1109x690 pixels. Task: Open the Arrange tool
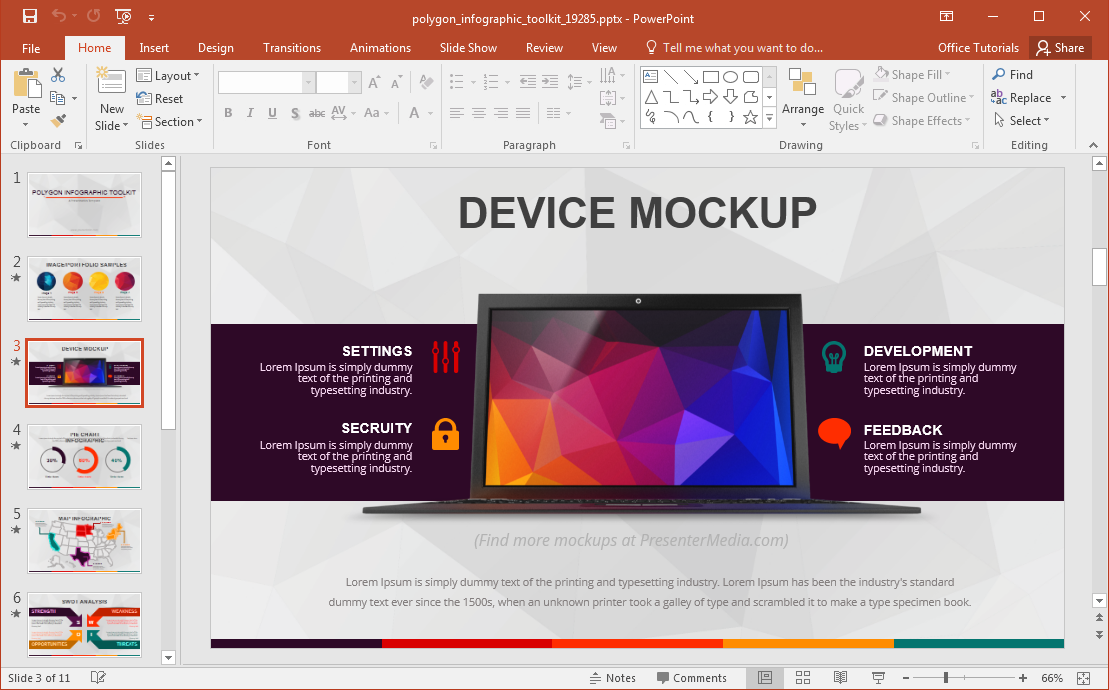point(802,98)
